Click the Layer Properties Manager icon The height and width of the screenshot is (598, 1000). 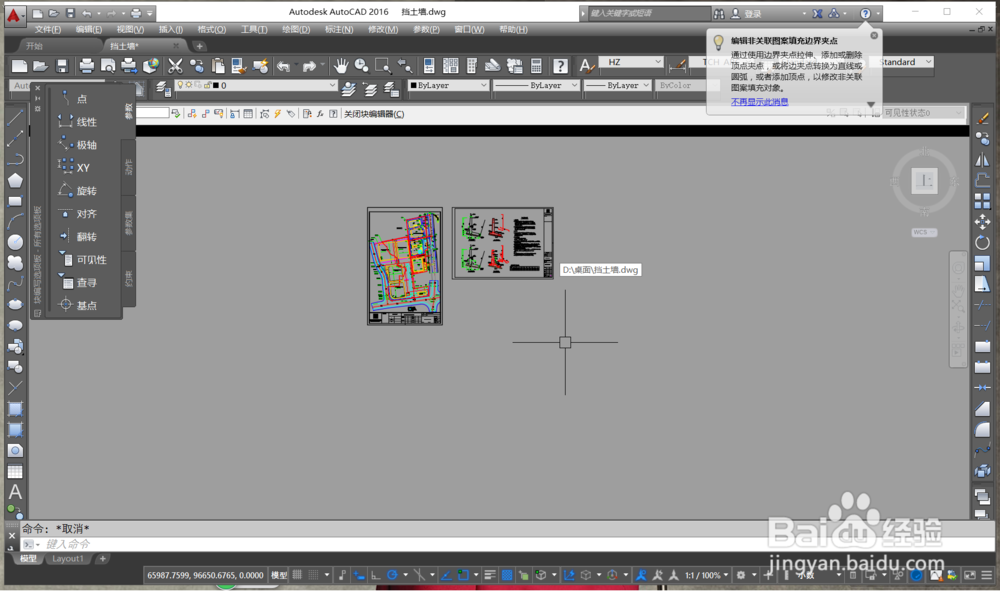pos(163,88)
